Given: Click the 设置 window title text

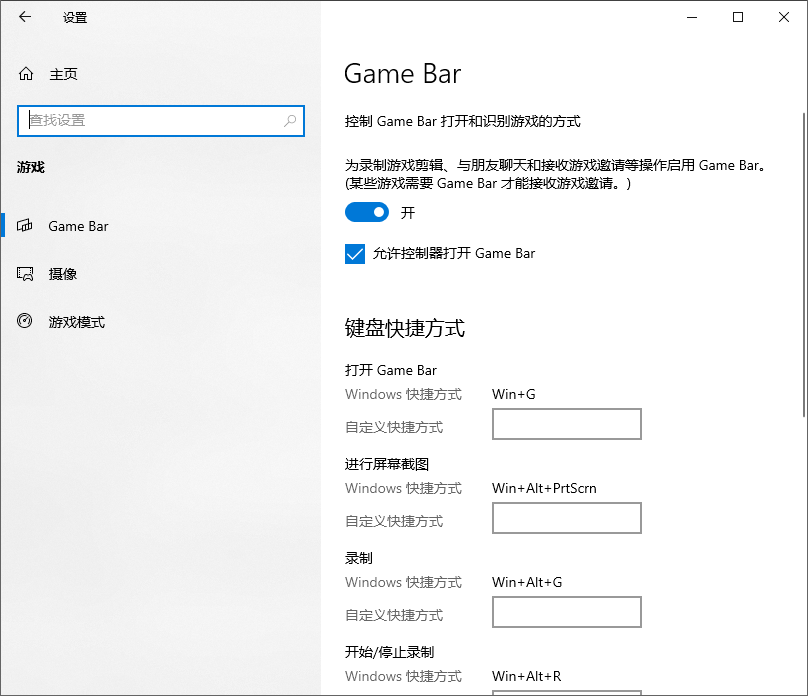Looking at the screenshot, I should click(75, 18).
